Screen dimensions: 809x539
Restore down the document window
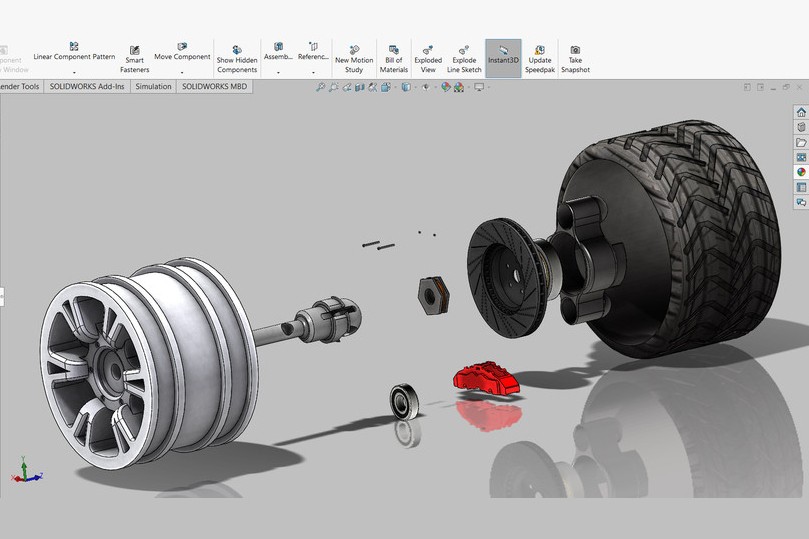point(786,87)
